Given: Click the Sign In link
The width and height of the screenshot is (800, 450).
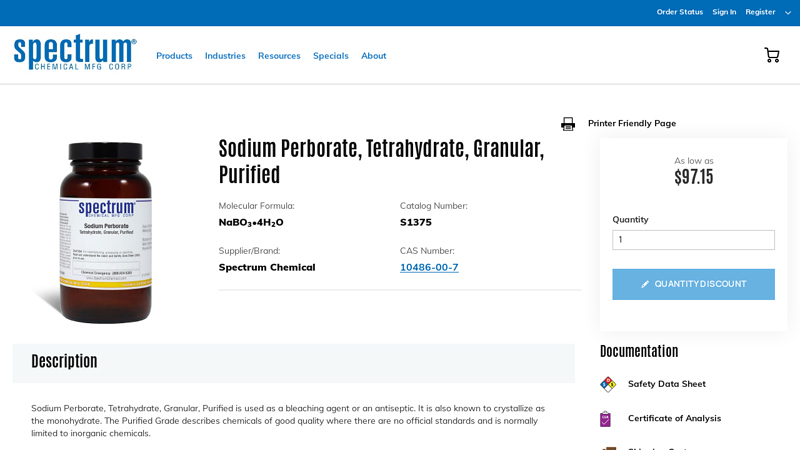Looking at the screenshot, I should (x=724, y=12).
